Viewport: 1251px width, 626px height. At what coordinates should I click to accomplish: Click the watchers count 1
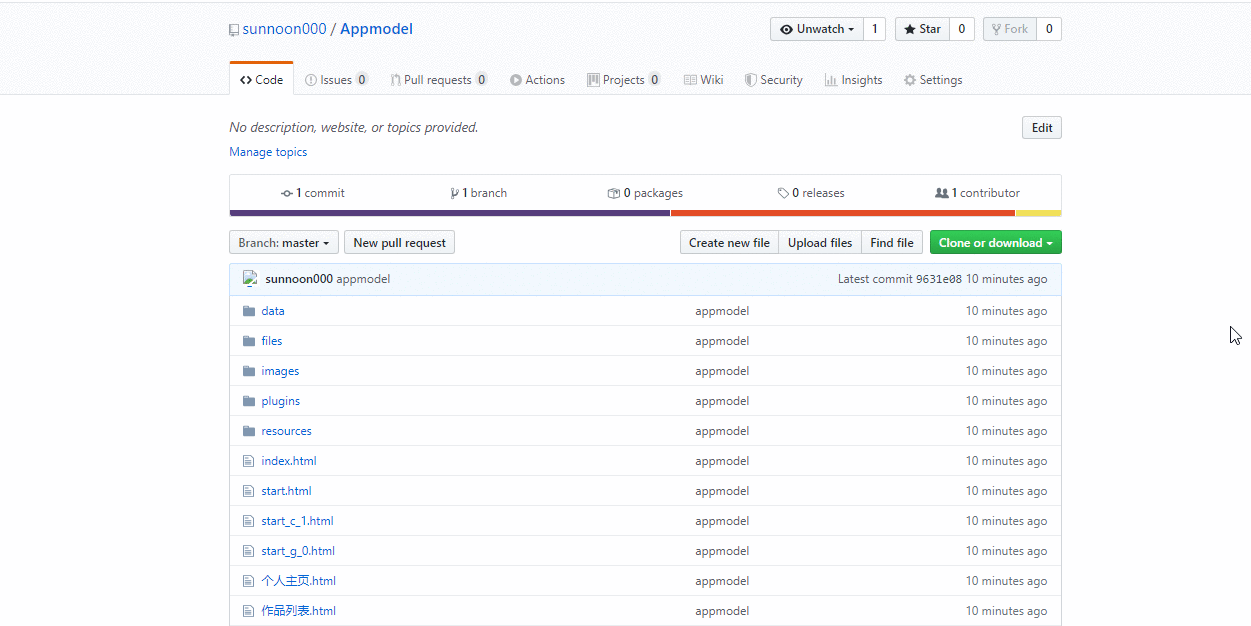tap(874, 29)
